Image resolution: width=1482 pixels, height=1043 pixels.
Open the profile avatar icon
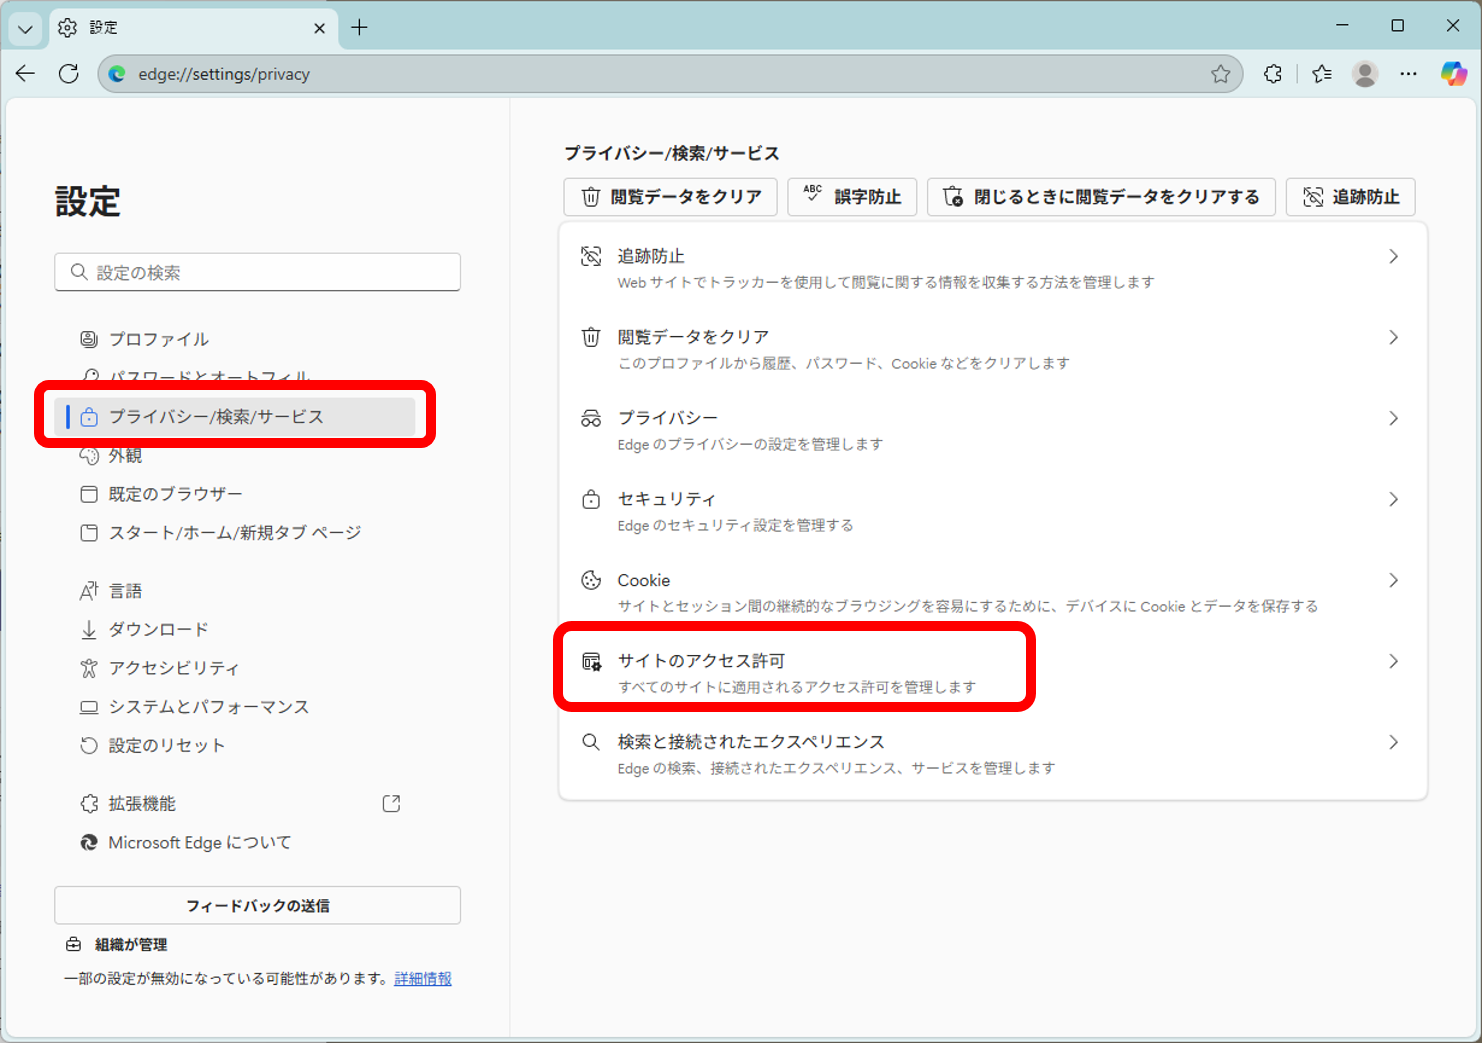click(1365, 73)
